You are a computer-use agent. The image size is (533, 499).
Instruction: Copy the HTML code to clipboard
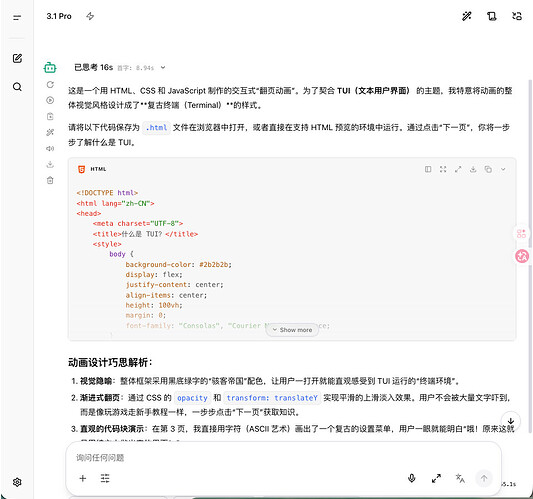(x=488, y=169)
